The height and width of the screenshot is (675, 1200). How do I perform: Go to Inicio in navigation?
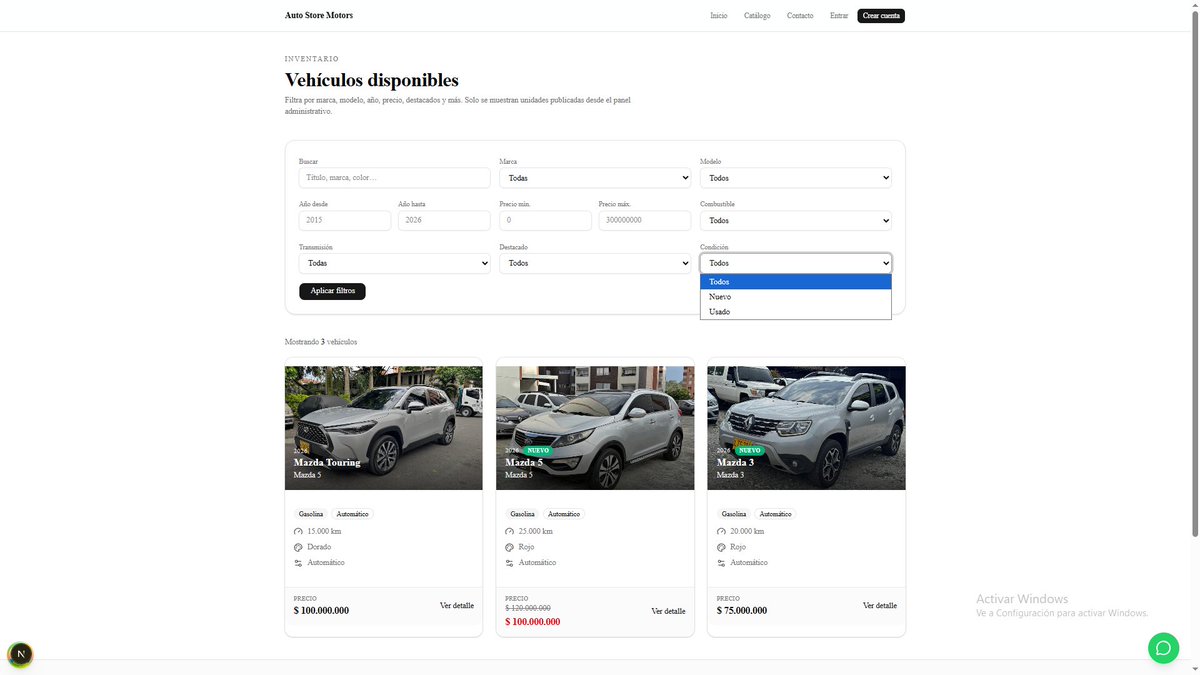pos(719,16)
